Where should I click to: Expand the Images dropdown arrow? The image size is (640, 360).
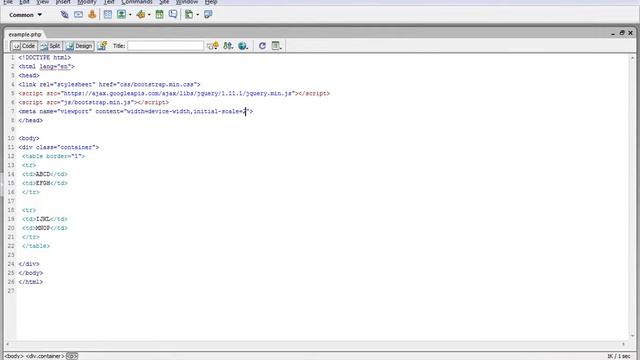pos(130,15)
